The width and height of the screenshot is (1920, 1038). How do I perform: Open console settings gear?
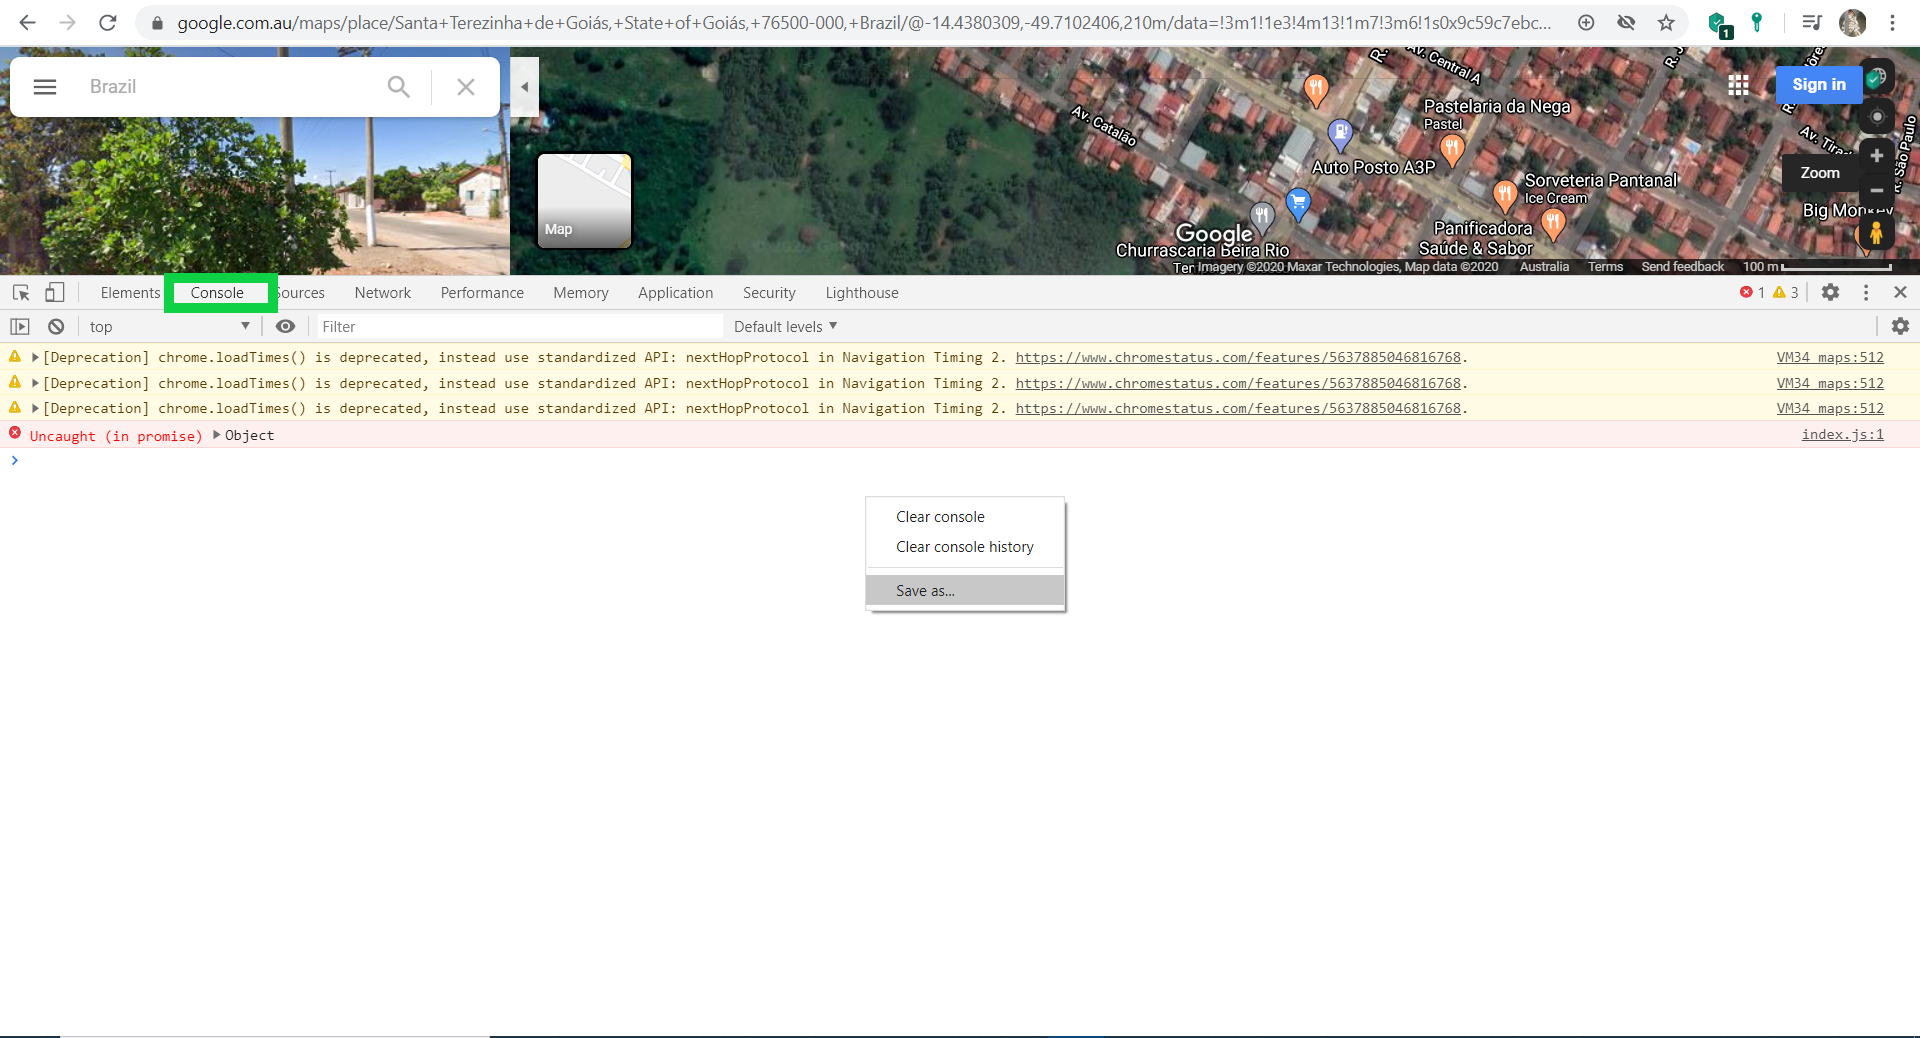pos(1900,327)
